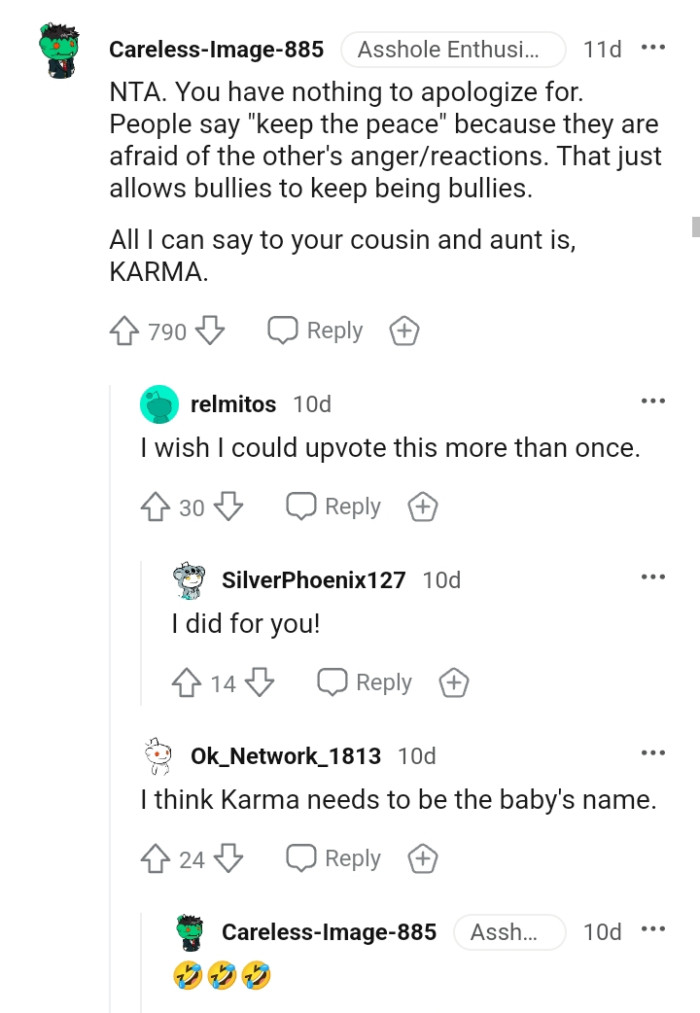Open options menu for Ok_Network_1813's comment

coord(653,752)
